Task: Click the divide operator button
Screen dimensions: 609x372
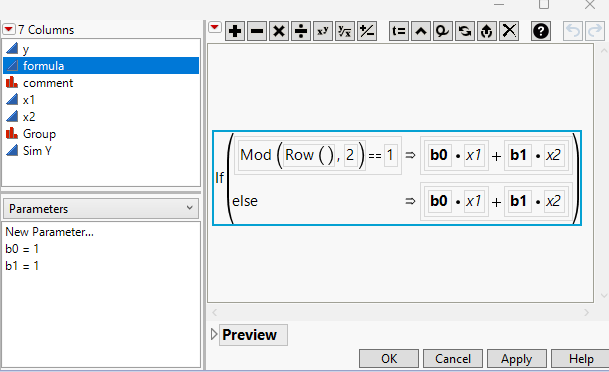Action: tap(301, 31)
